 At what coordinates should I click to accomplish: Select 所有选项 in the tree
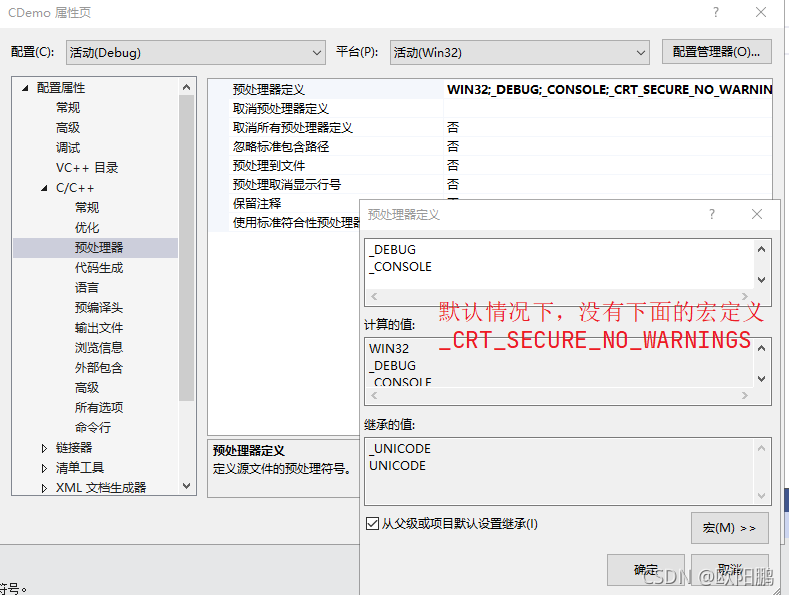pyautogui.click(x=99, y=407)
